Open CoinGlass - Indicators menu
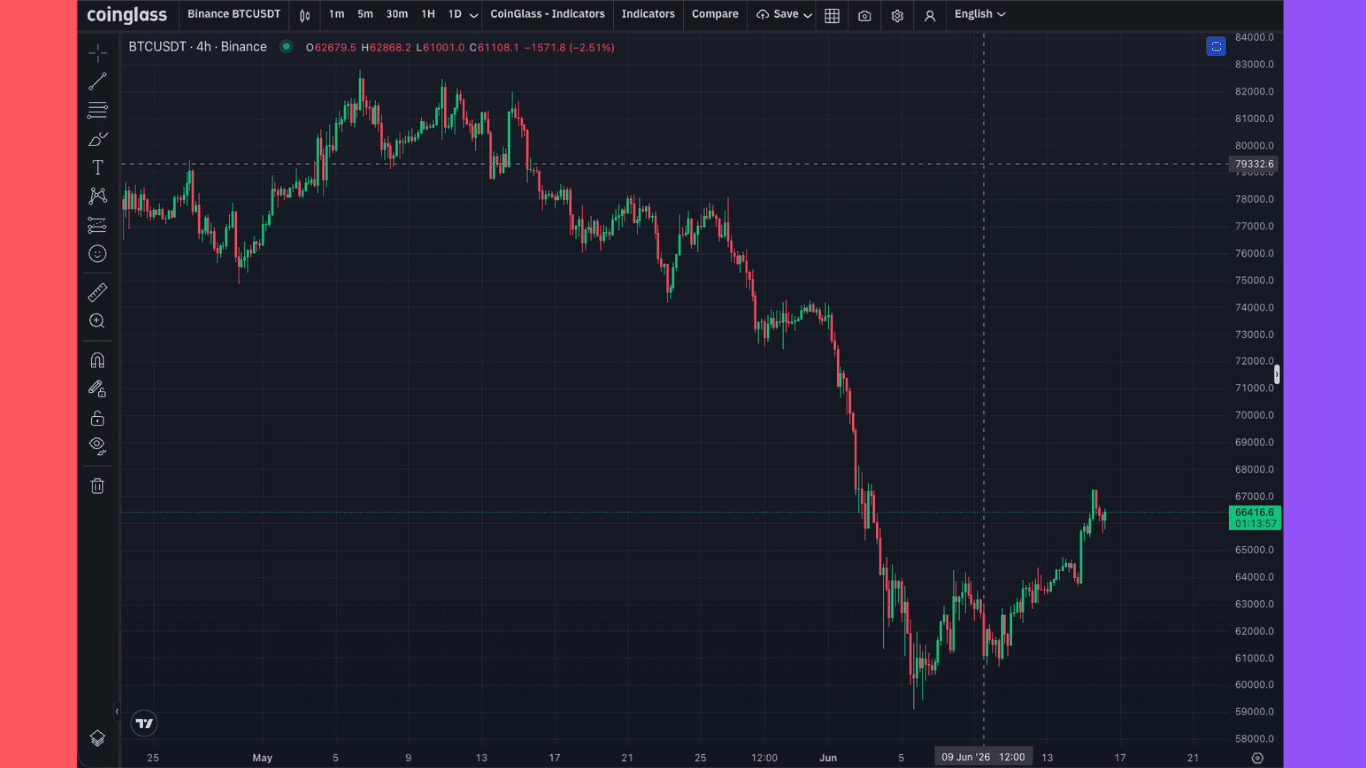Viewport: 1366px width, 768px height. (x=547, y=14)
